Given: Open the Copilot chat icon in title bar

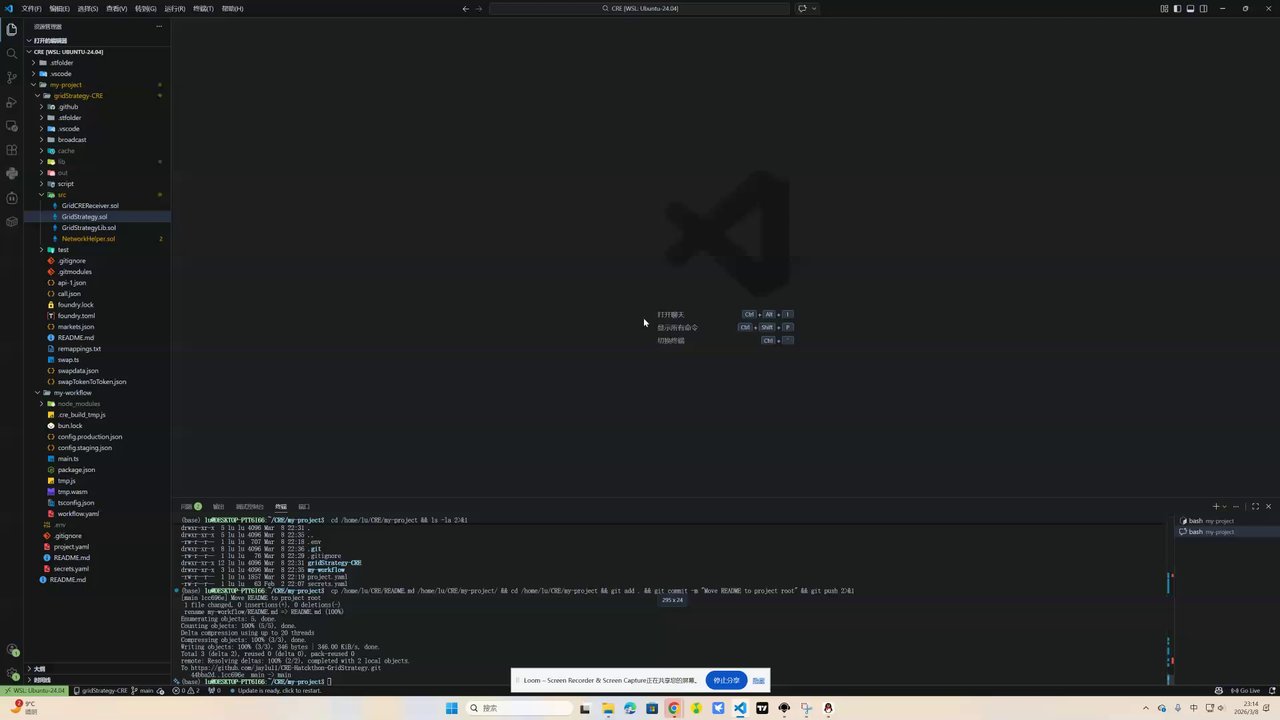Looking at the screenshot, I should coord(802,8).
